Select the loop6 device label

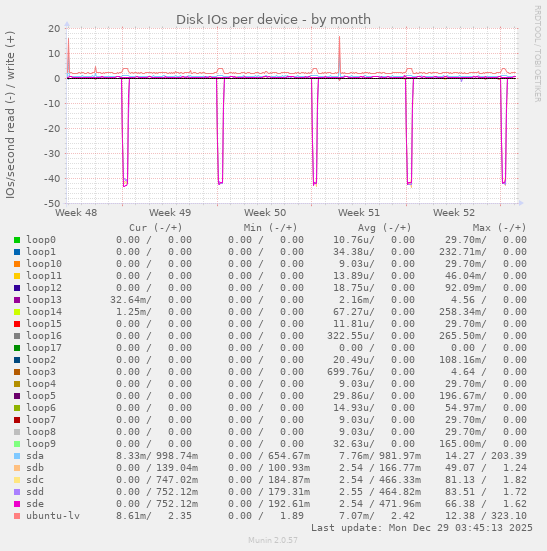[x=41, y=408]
